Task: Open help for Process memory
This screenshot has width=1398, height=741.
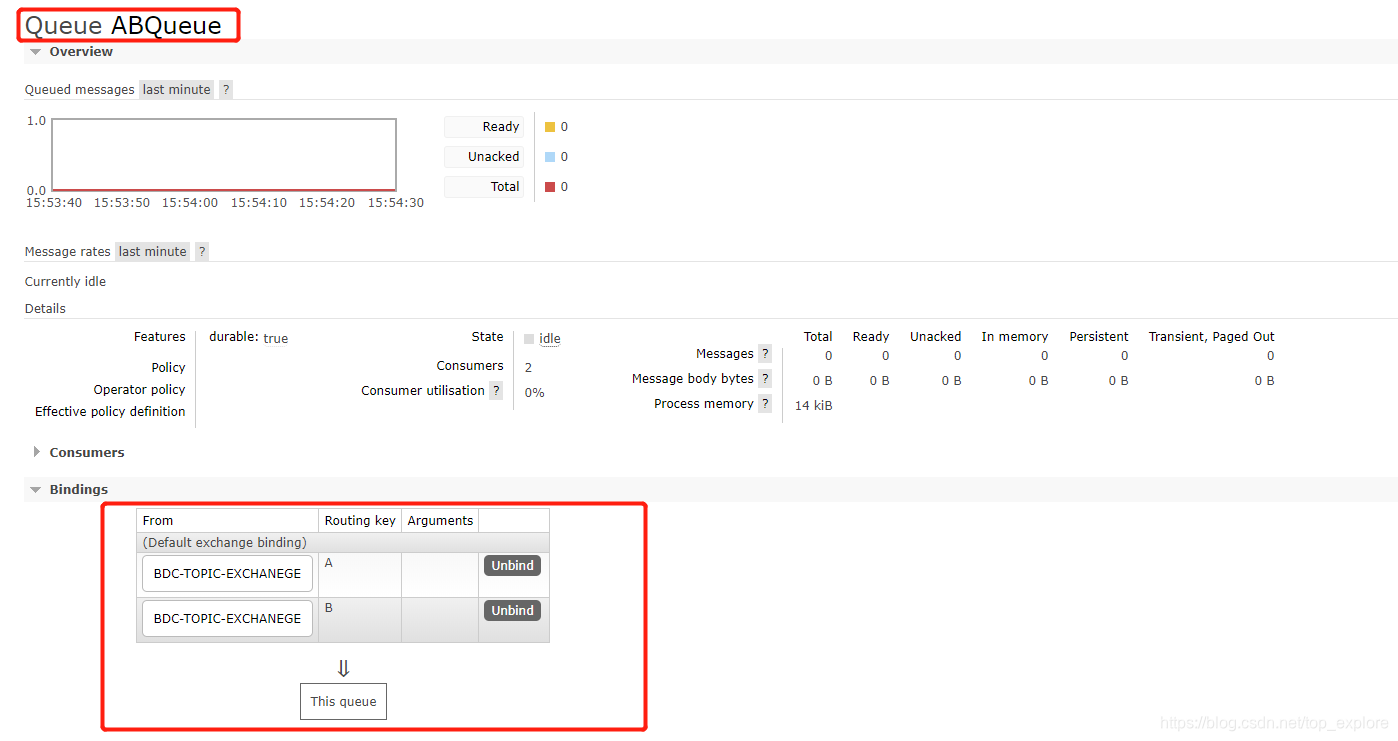Action: click(765, 403)
